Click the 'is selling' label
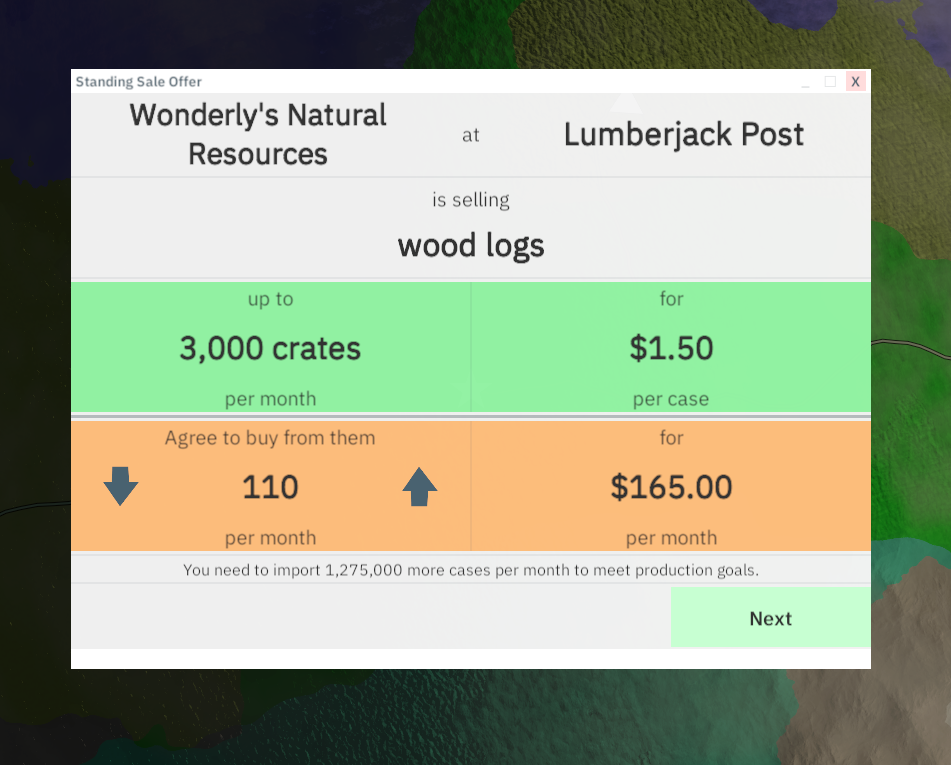 pyautogui.click(x=471, y=200)
